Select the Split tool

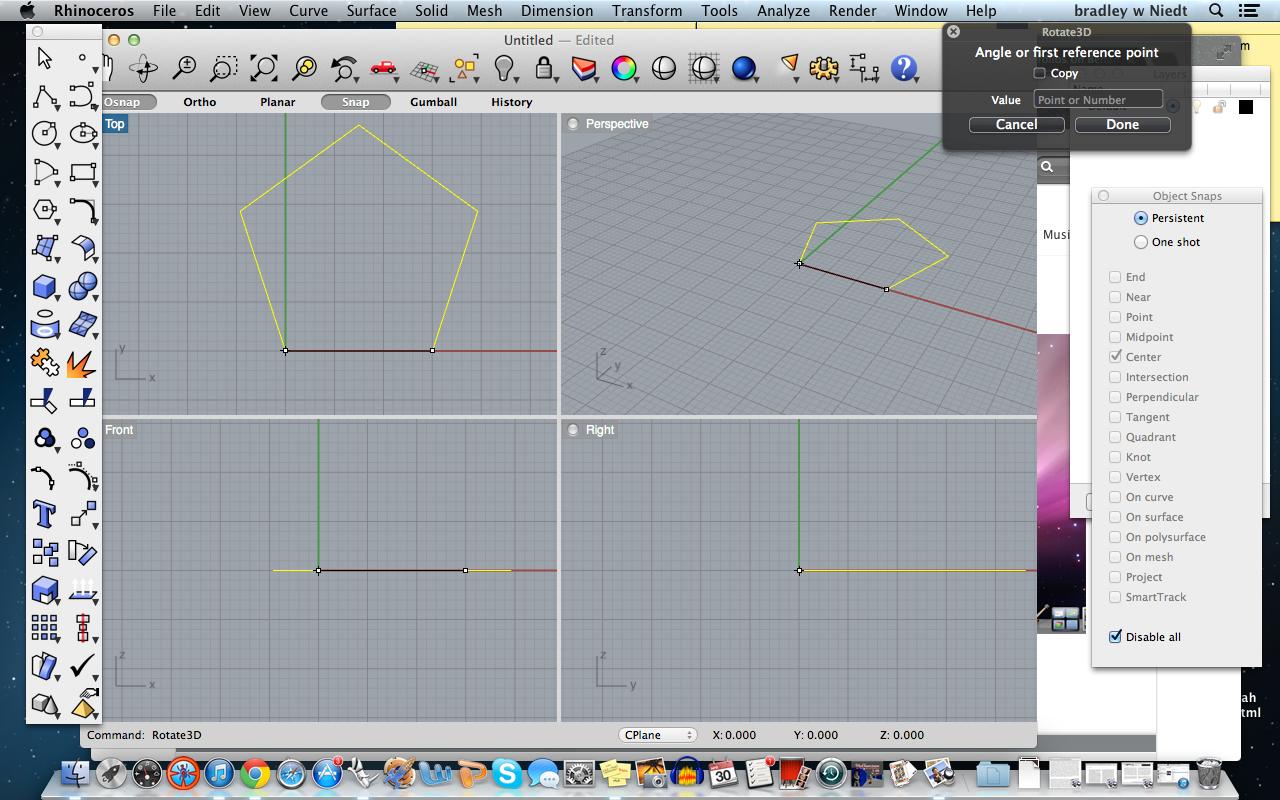[x=82, y=400]
